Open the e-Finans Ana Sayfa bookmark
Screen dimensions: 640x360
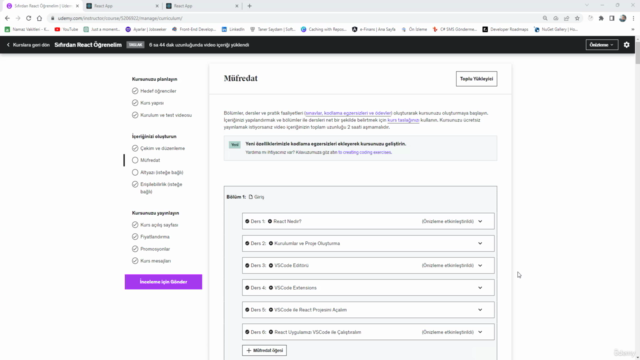pyautogui.click(x=373, y=29)
